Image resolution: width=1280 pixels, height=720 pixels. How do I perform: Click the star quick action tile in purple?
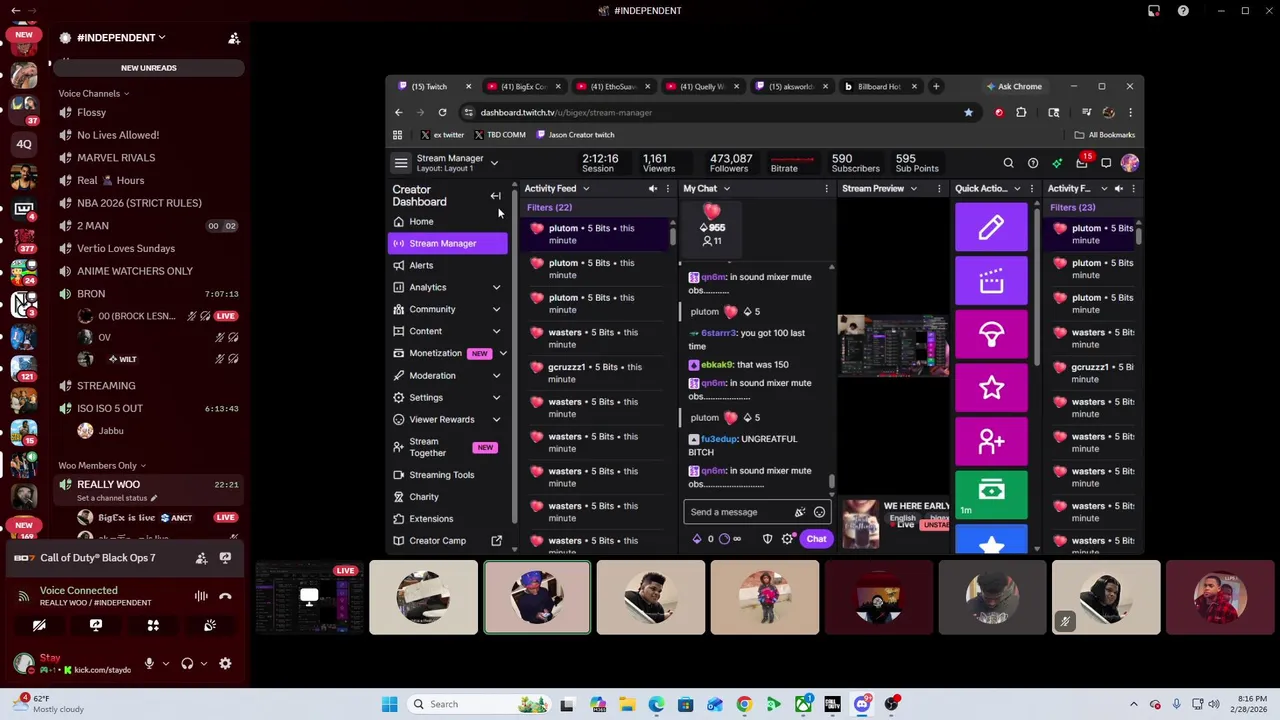click(991, 388)
